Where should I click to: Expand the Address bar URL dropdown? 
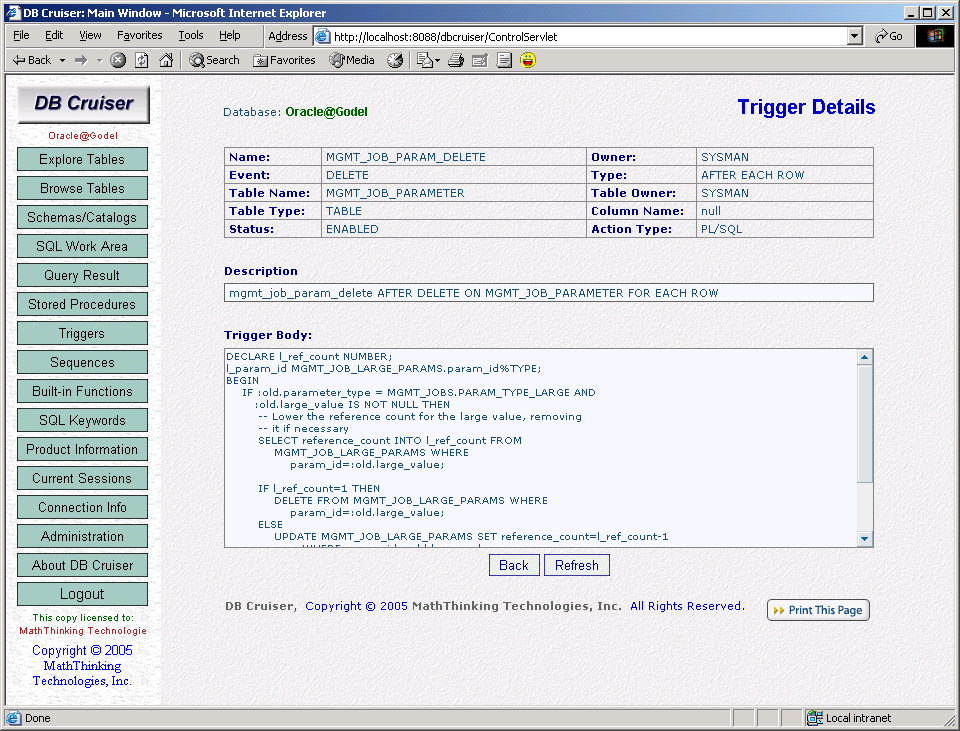coord(854,36)
